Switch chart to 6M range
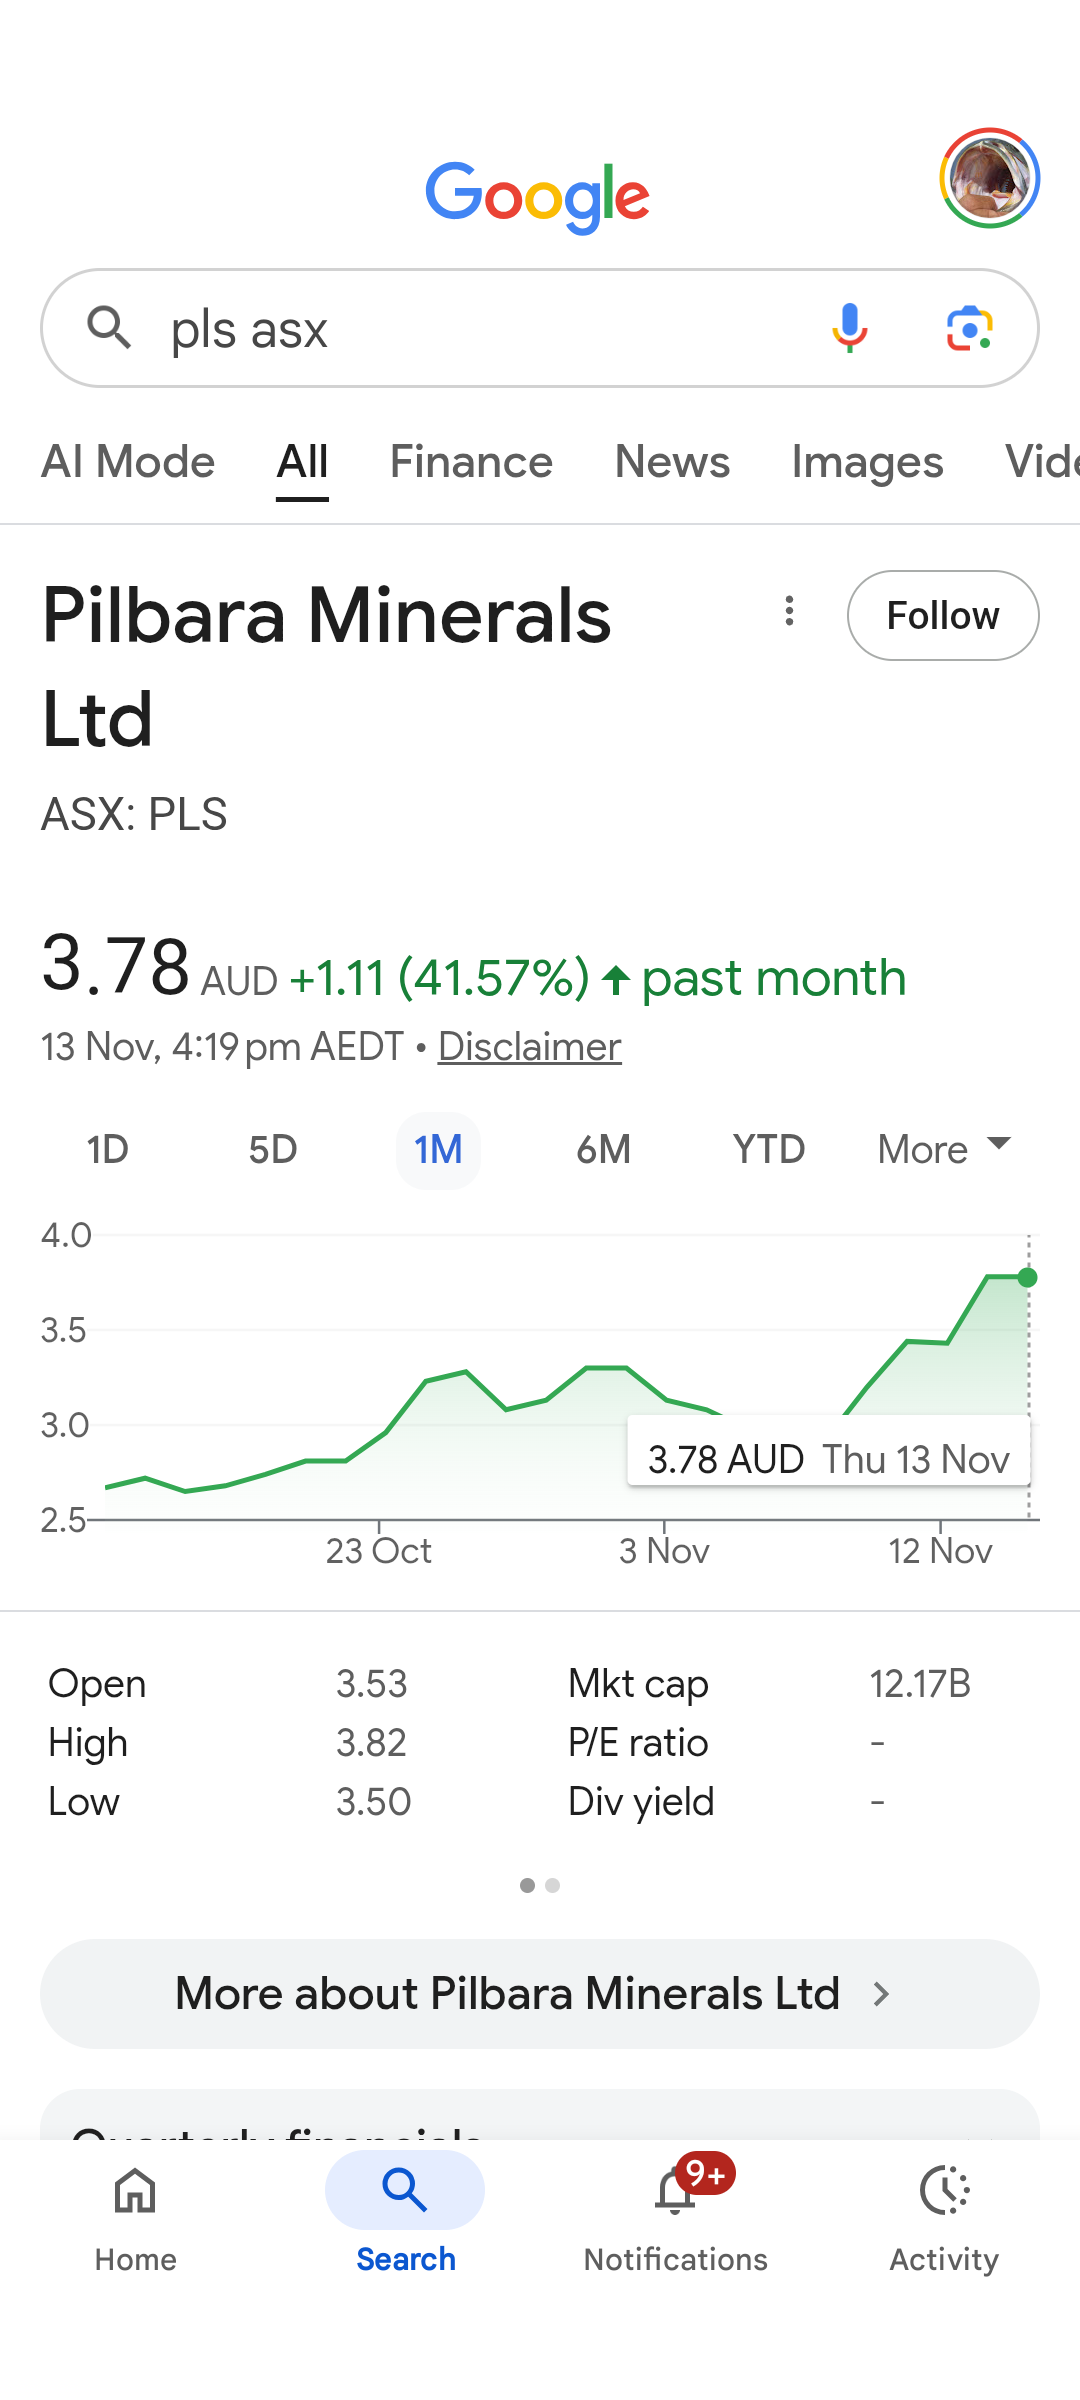Viewport: 1080px width, 2400px height. [603, 1150]
